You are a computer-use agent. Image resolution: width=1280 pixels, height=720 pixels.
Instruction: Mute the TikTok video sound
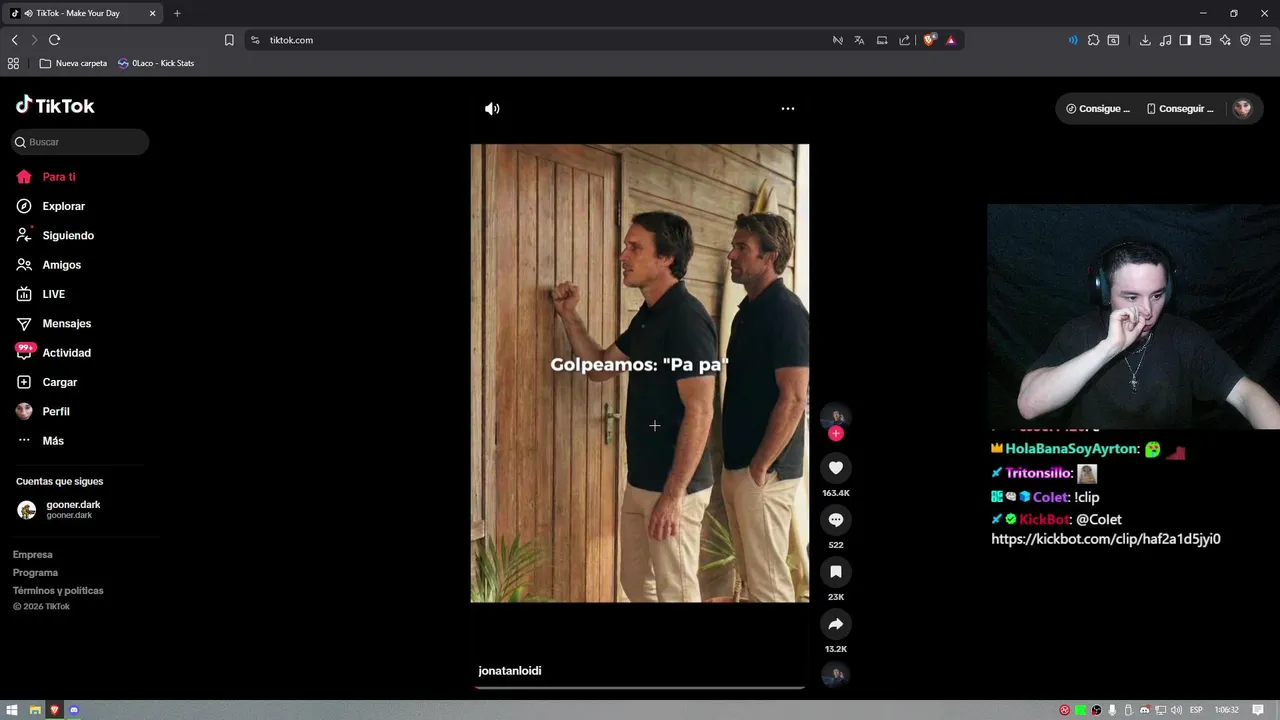coord(492,109)
